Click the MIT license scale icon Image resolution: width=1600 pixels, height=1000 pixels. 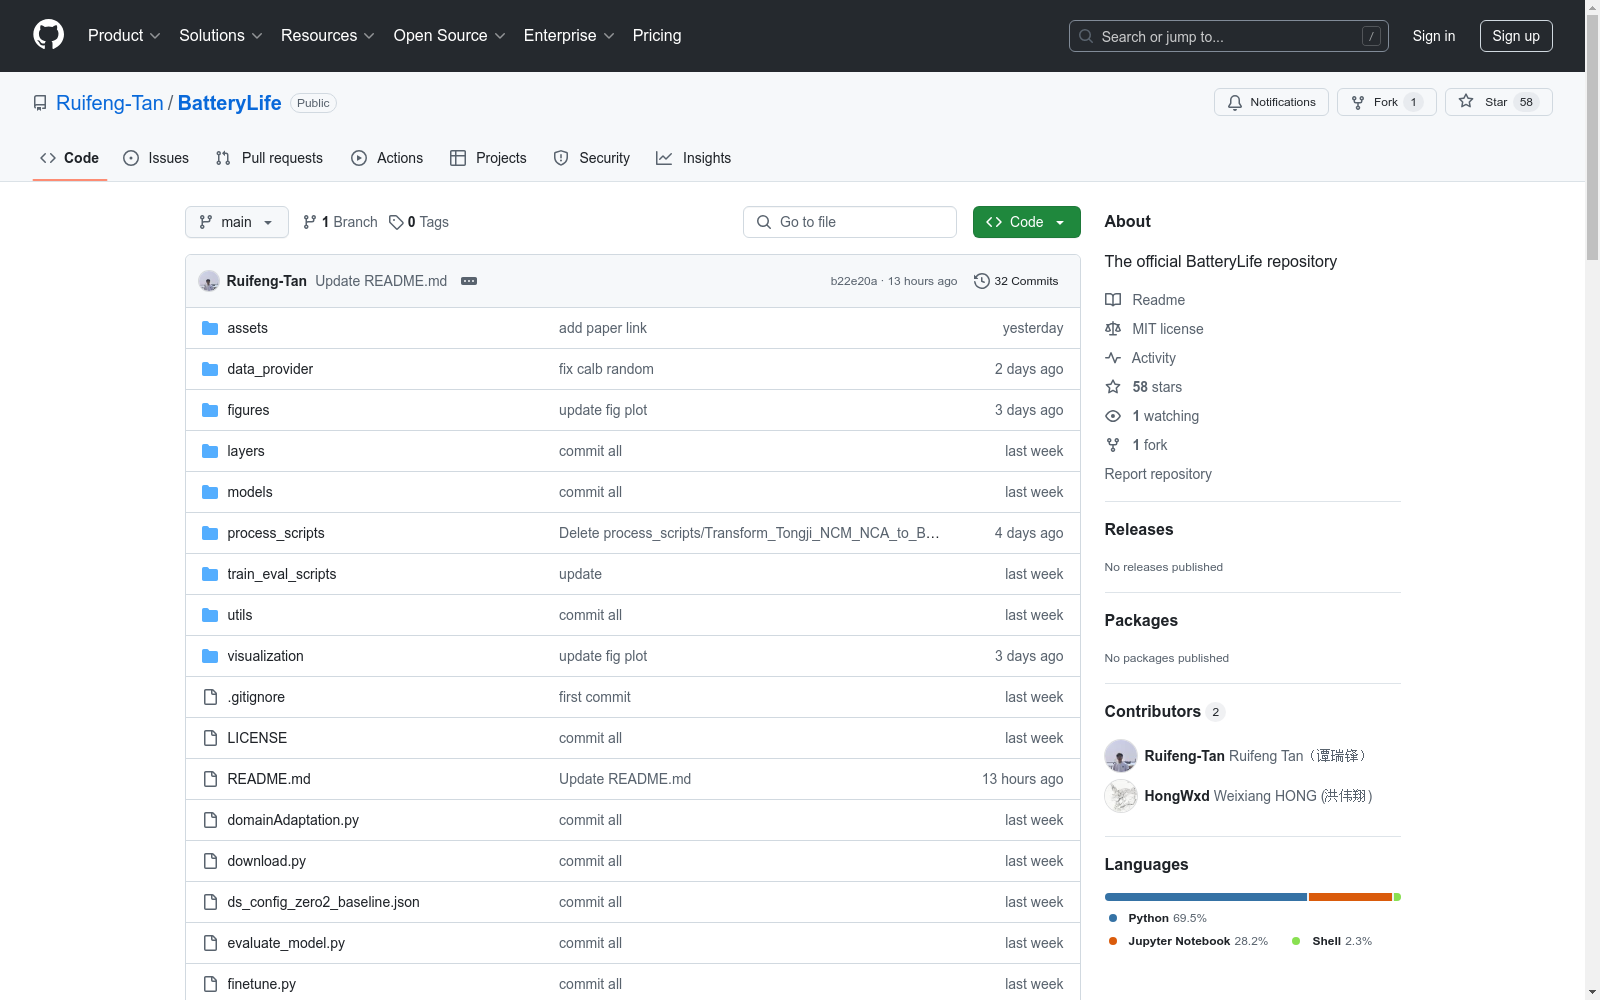[1113, 329]
